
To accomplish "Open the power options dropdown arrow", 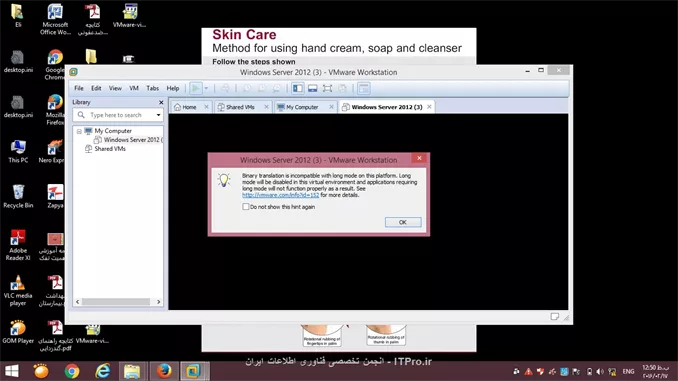I will coord(206,88).
